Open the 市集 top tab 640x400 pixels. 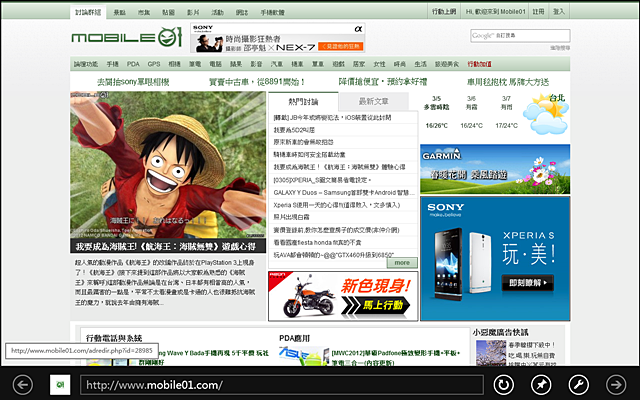(144, 13)
